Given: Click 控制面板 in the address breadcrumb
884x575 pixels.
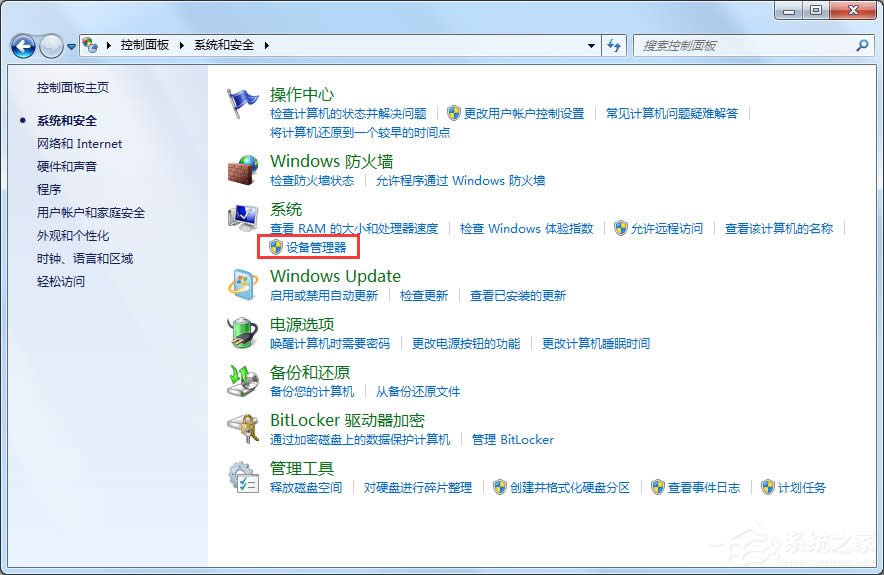Looking at the screenshot, I should click(145, 45).
